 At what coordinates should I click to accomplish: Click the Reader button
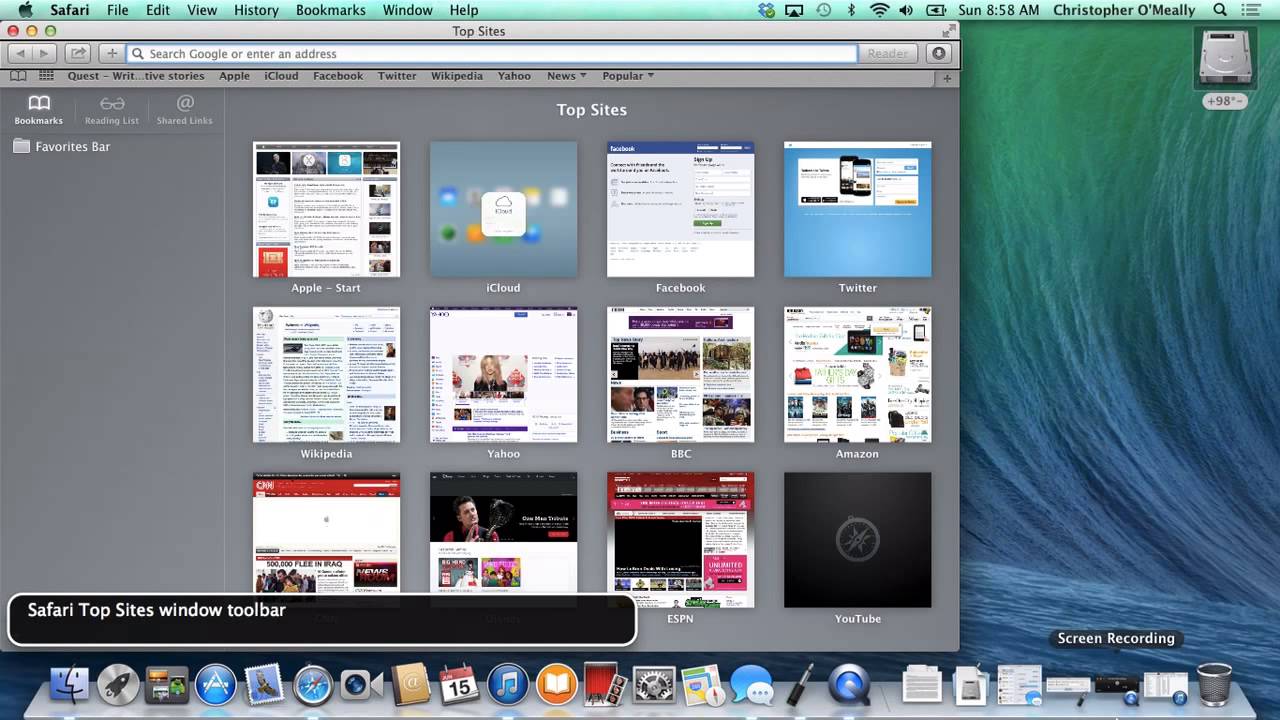pyautogui.click(x=888, y=53)
